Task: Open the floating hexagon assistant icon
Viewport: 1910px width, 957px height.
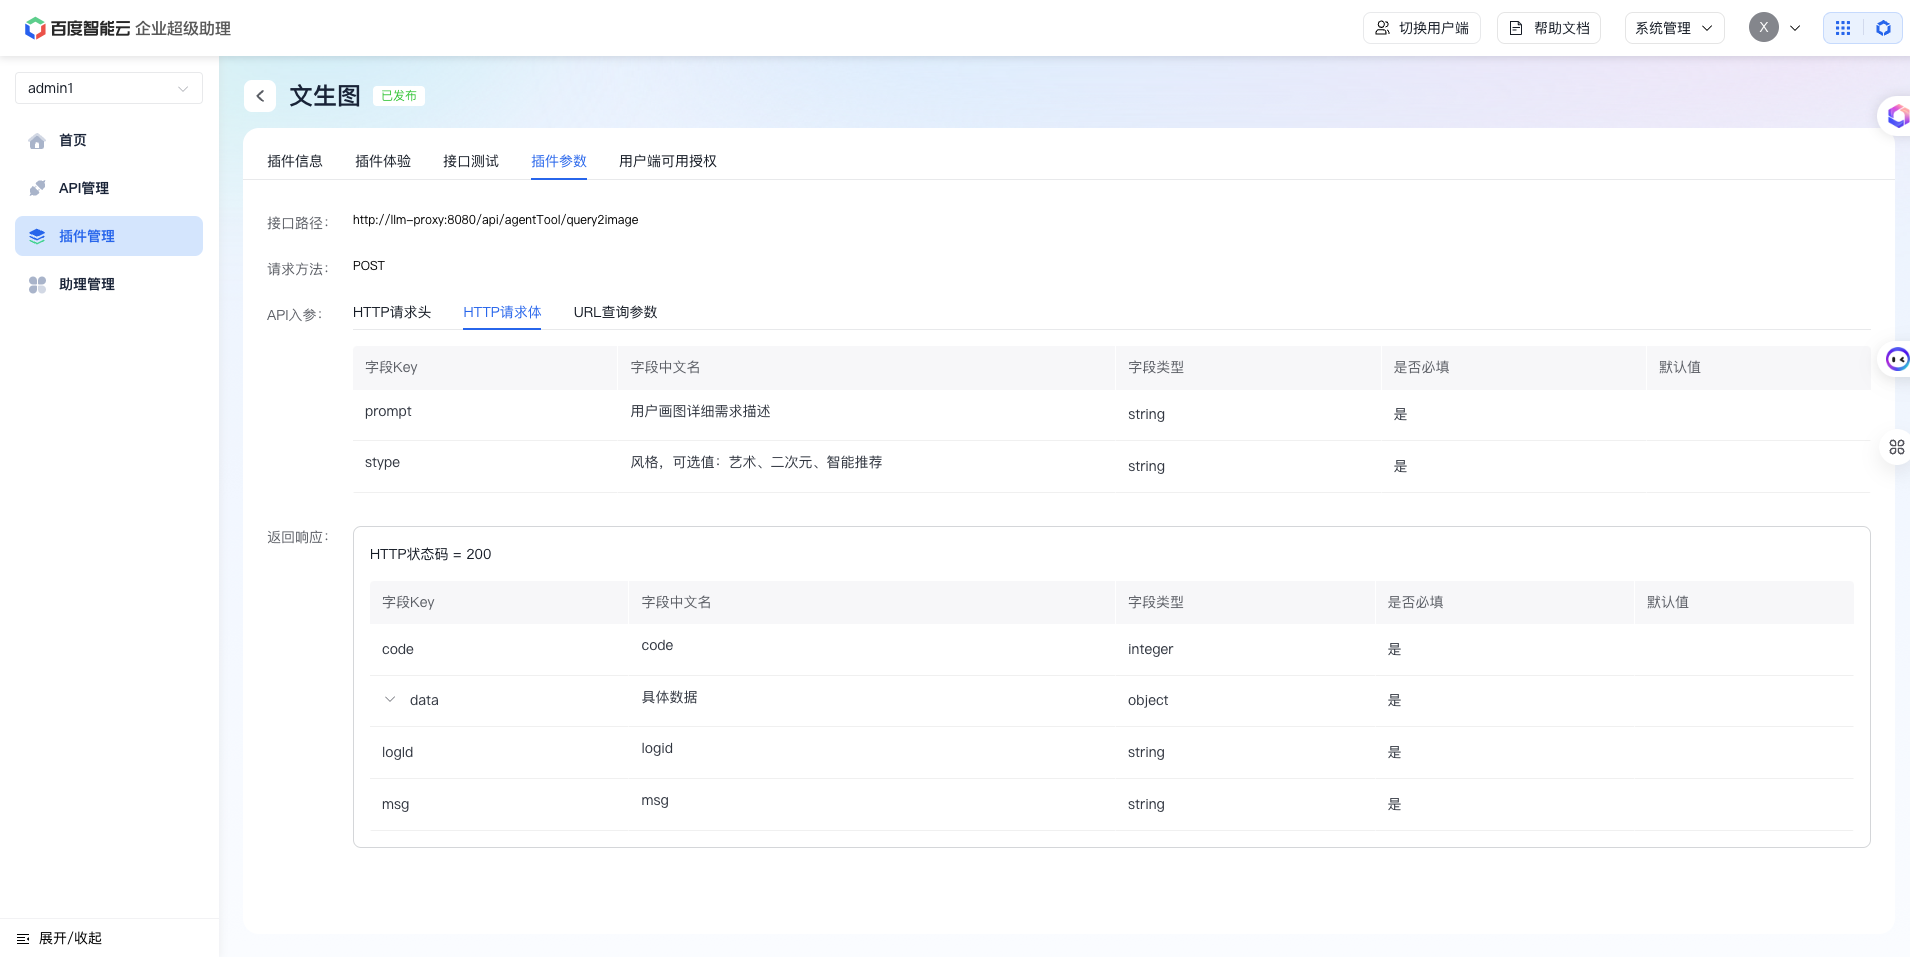Action: tap(1897, 116)
